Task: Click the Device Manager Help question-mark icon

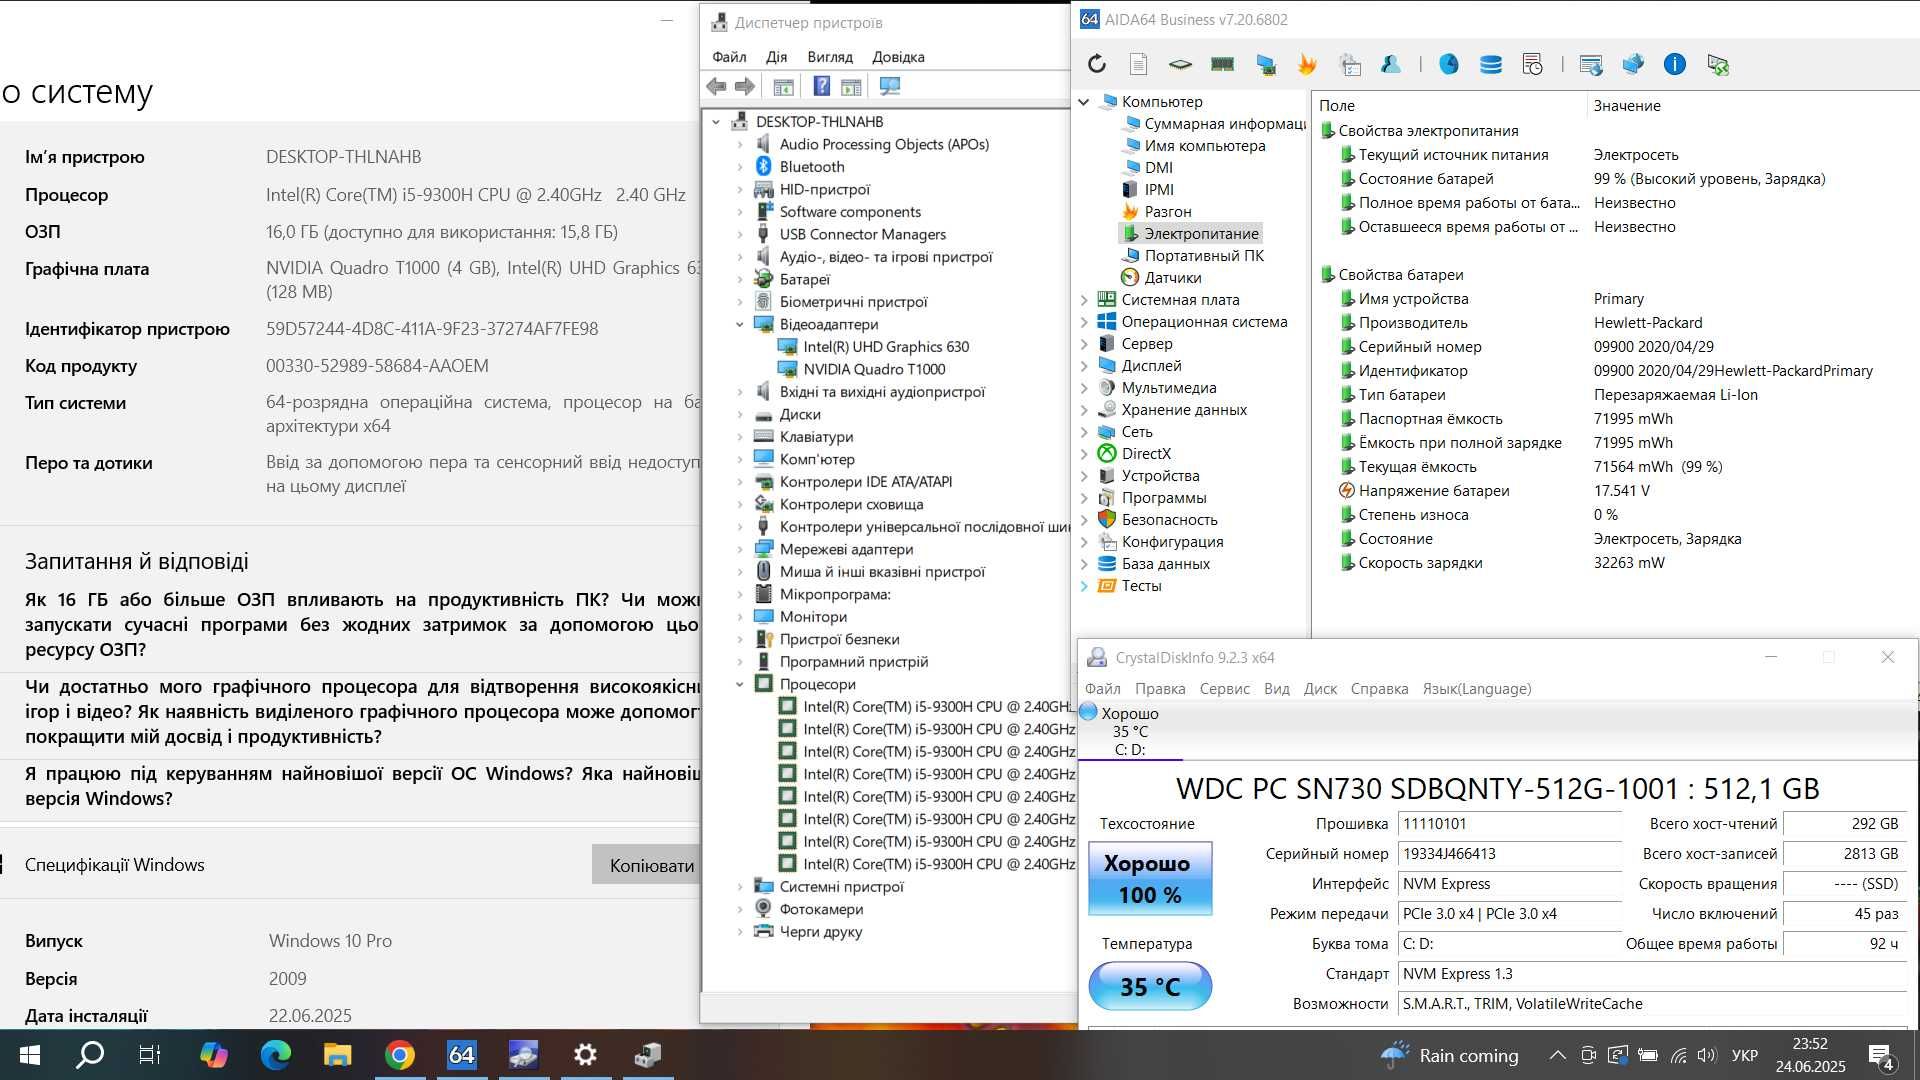Action: [x=822, y=87]
